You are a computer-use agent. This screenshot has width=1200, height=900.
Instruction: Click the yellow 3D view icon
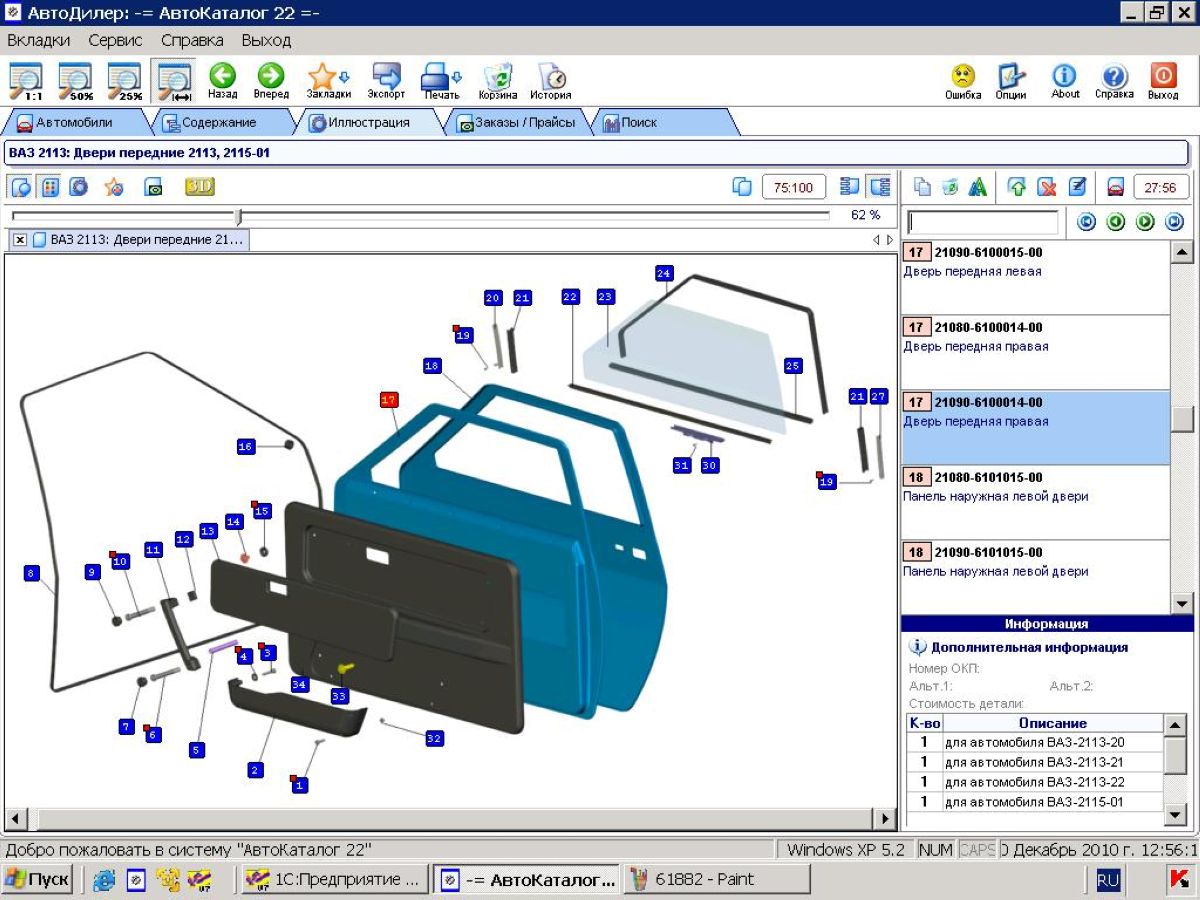click(199, 187)
